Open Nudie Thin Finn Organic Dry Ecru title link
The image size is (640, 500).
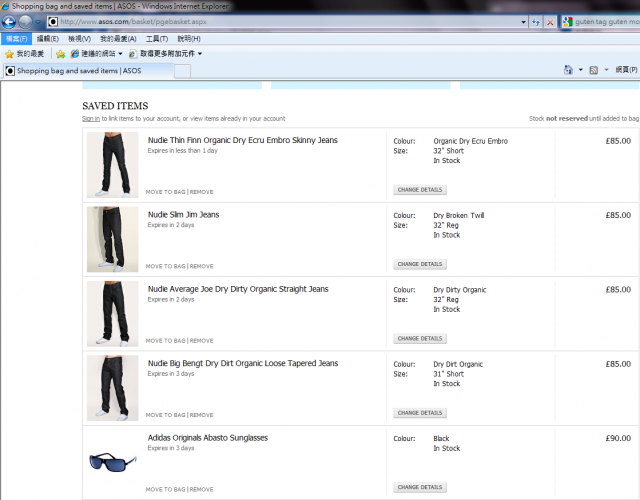(242, 140)
